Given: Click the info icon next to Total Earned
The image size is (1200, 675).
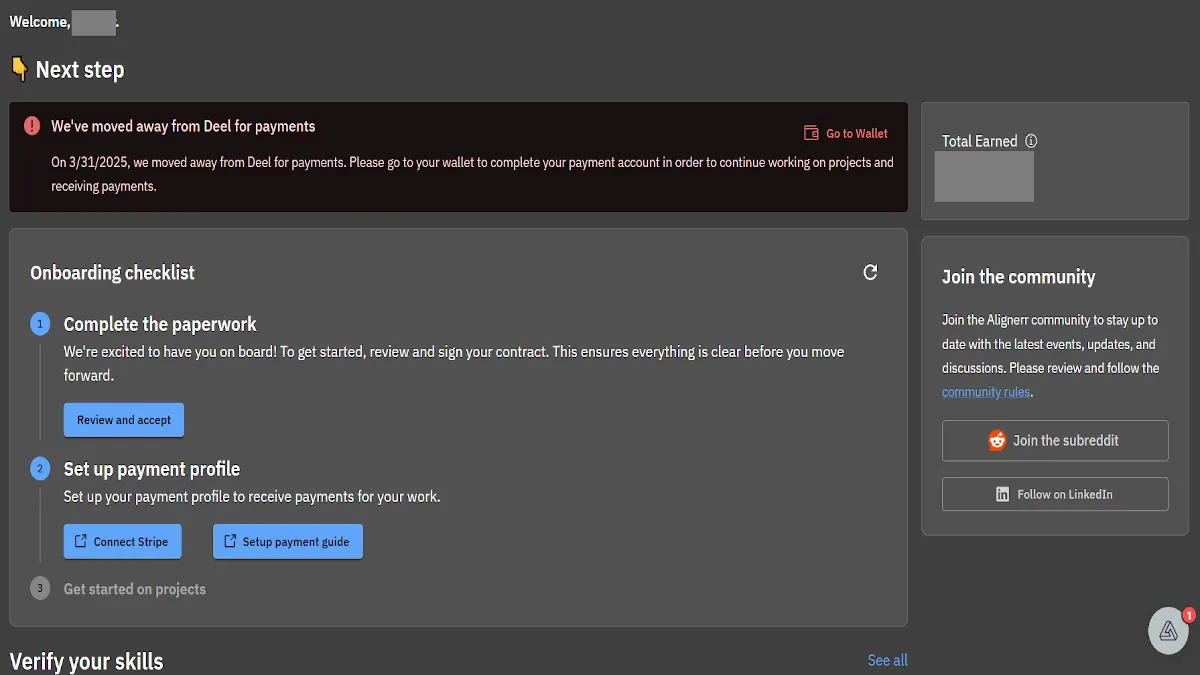Looking at the screenshot, I should [1031, 141].
